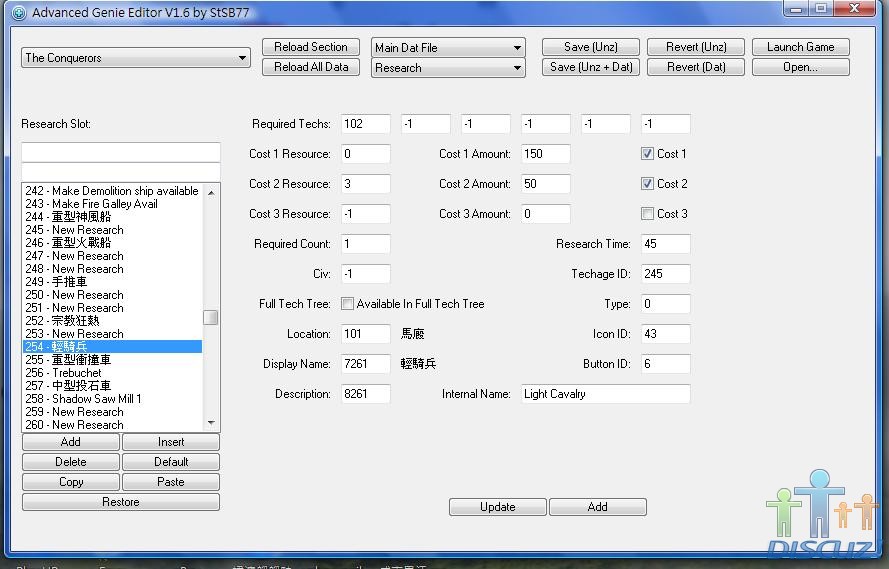Check the Cost 3 checkbox
The height and width of the screenshot is (569, 889).
click(647, 214)
